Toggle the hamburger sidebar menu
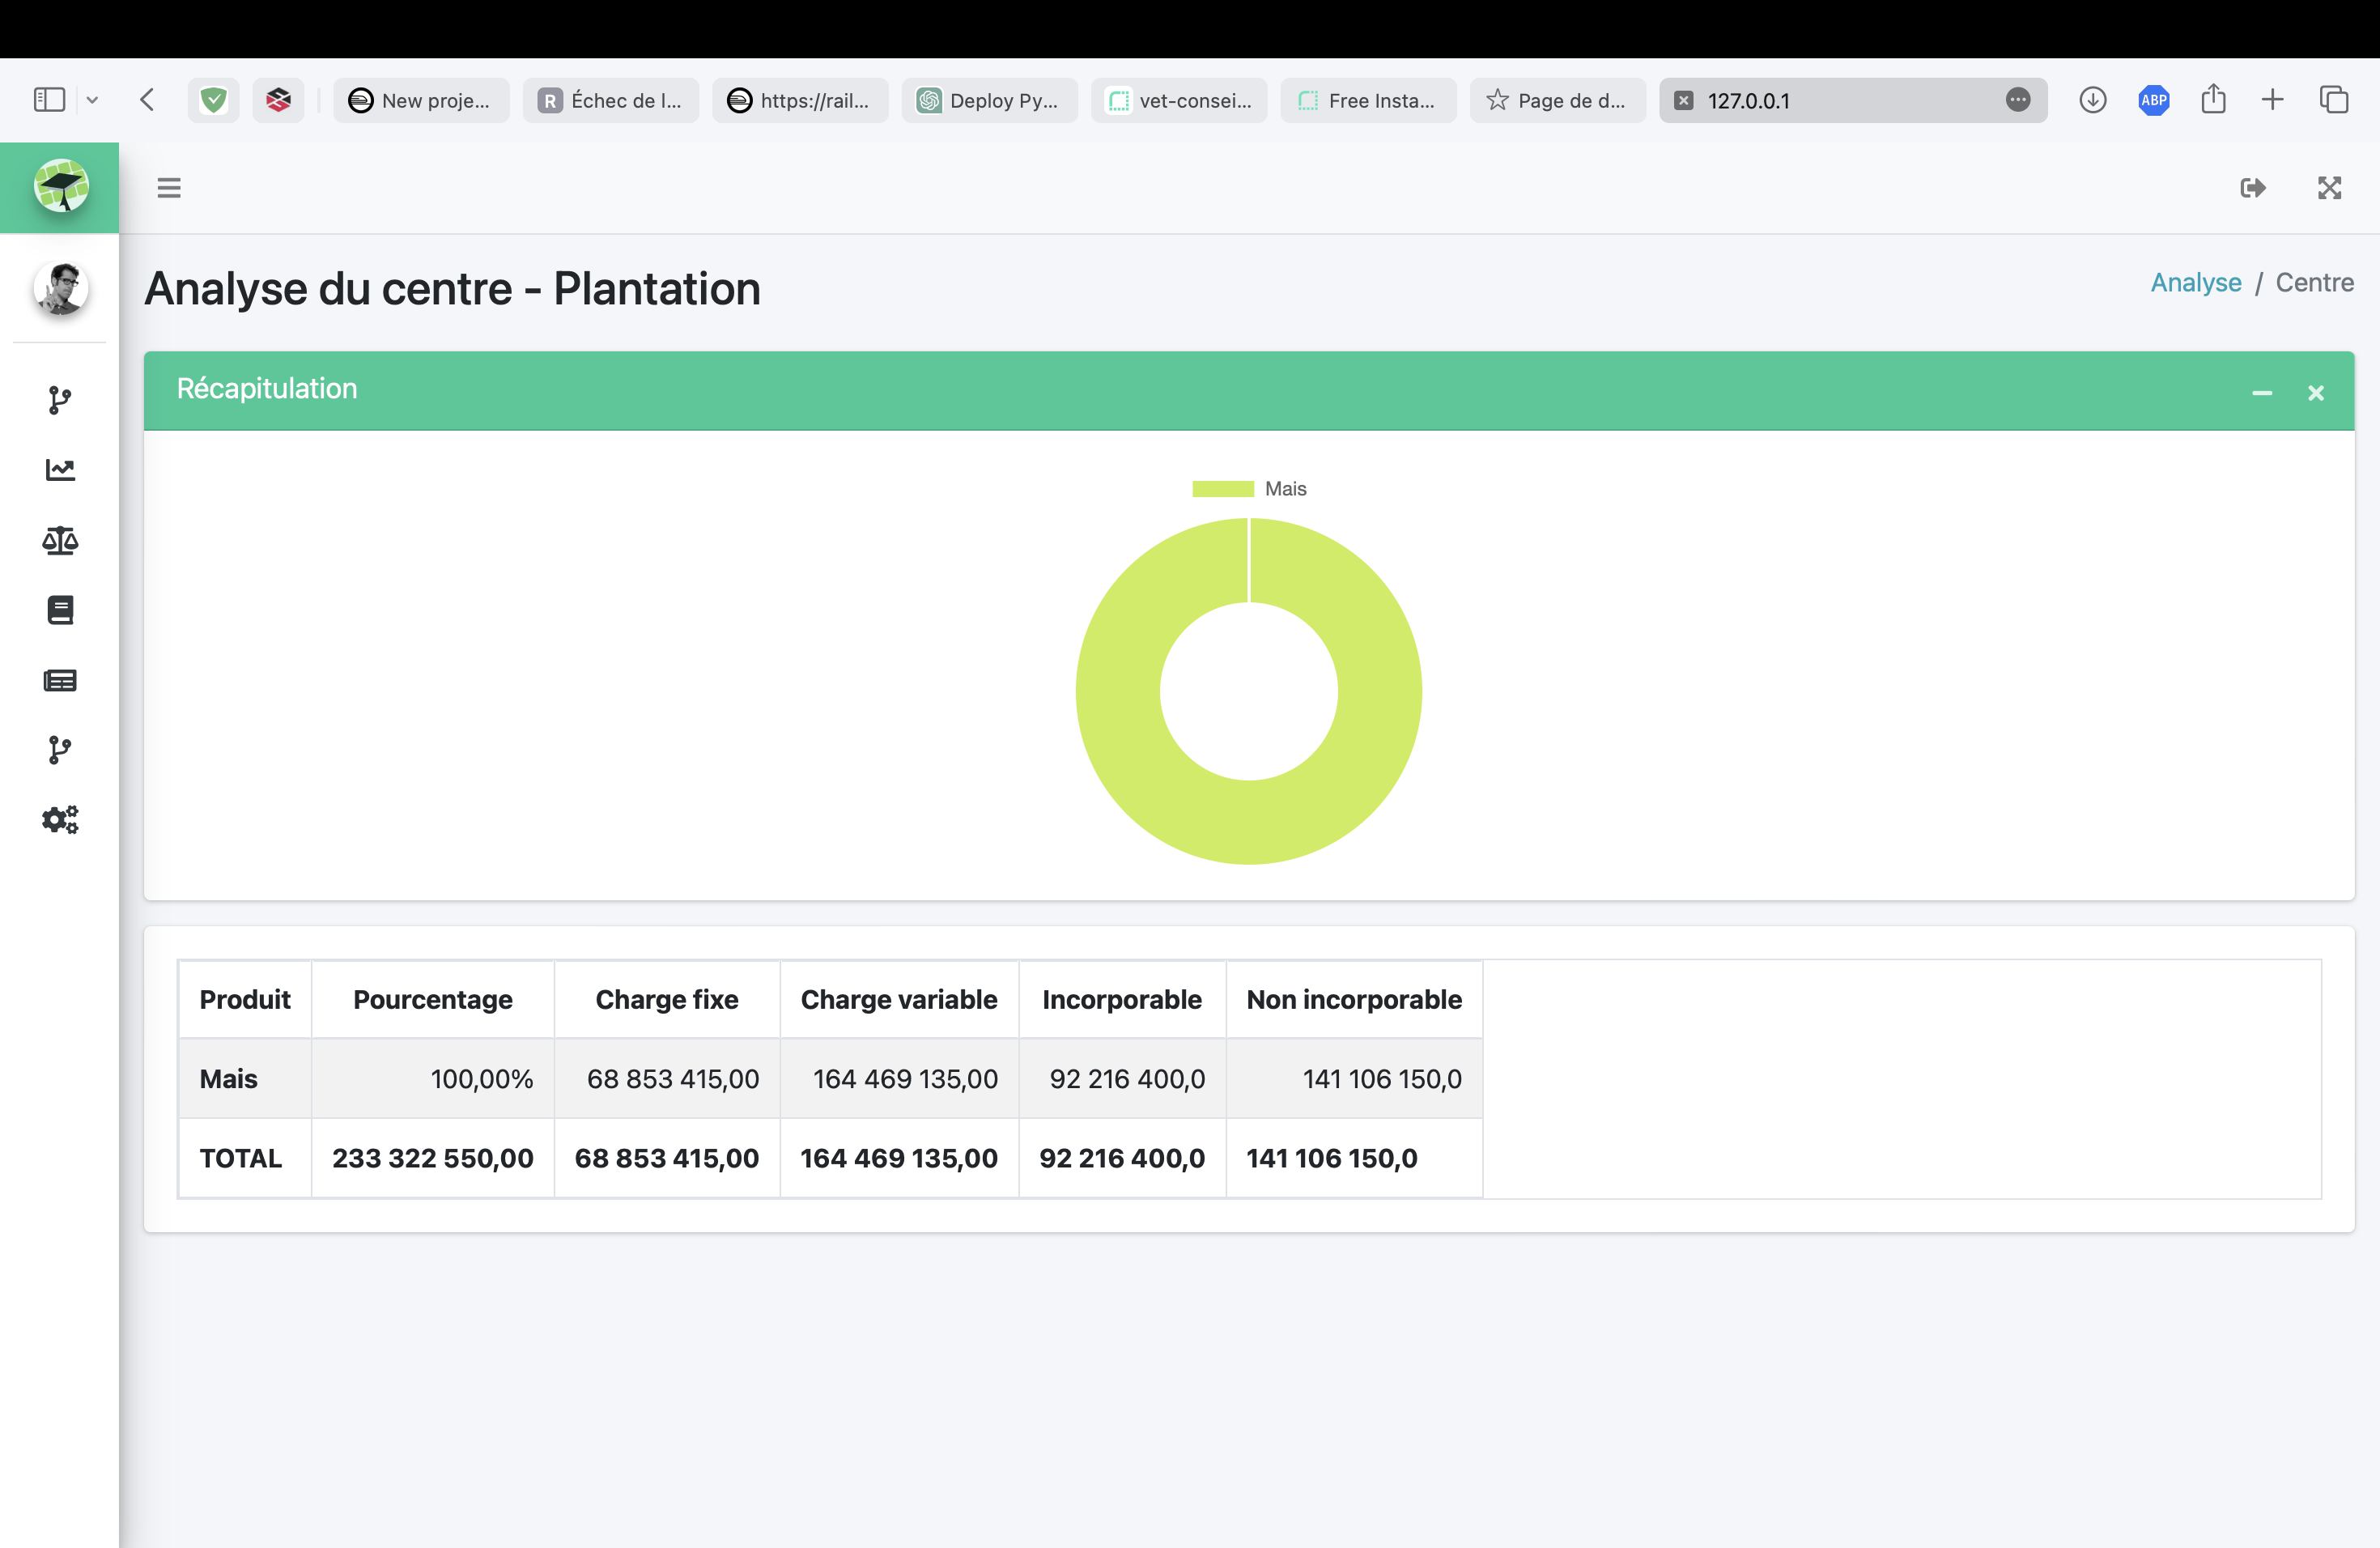The width and height of the screenshot is (2380, 1548). (169, 188)
